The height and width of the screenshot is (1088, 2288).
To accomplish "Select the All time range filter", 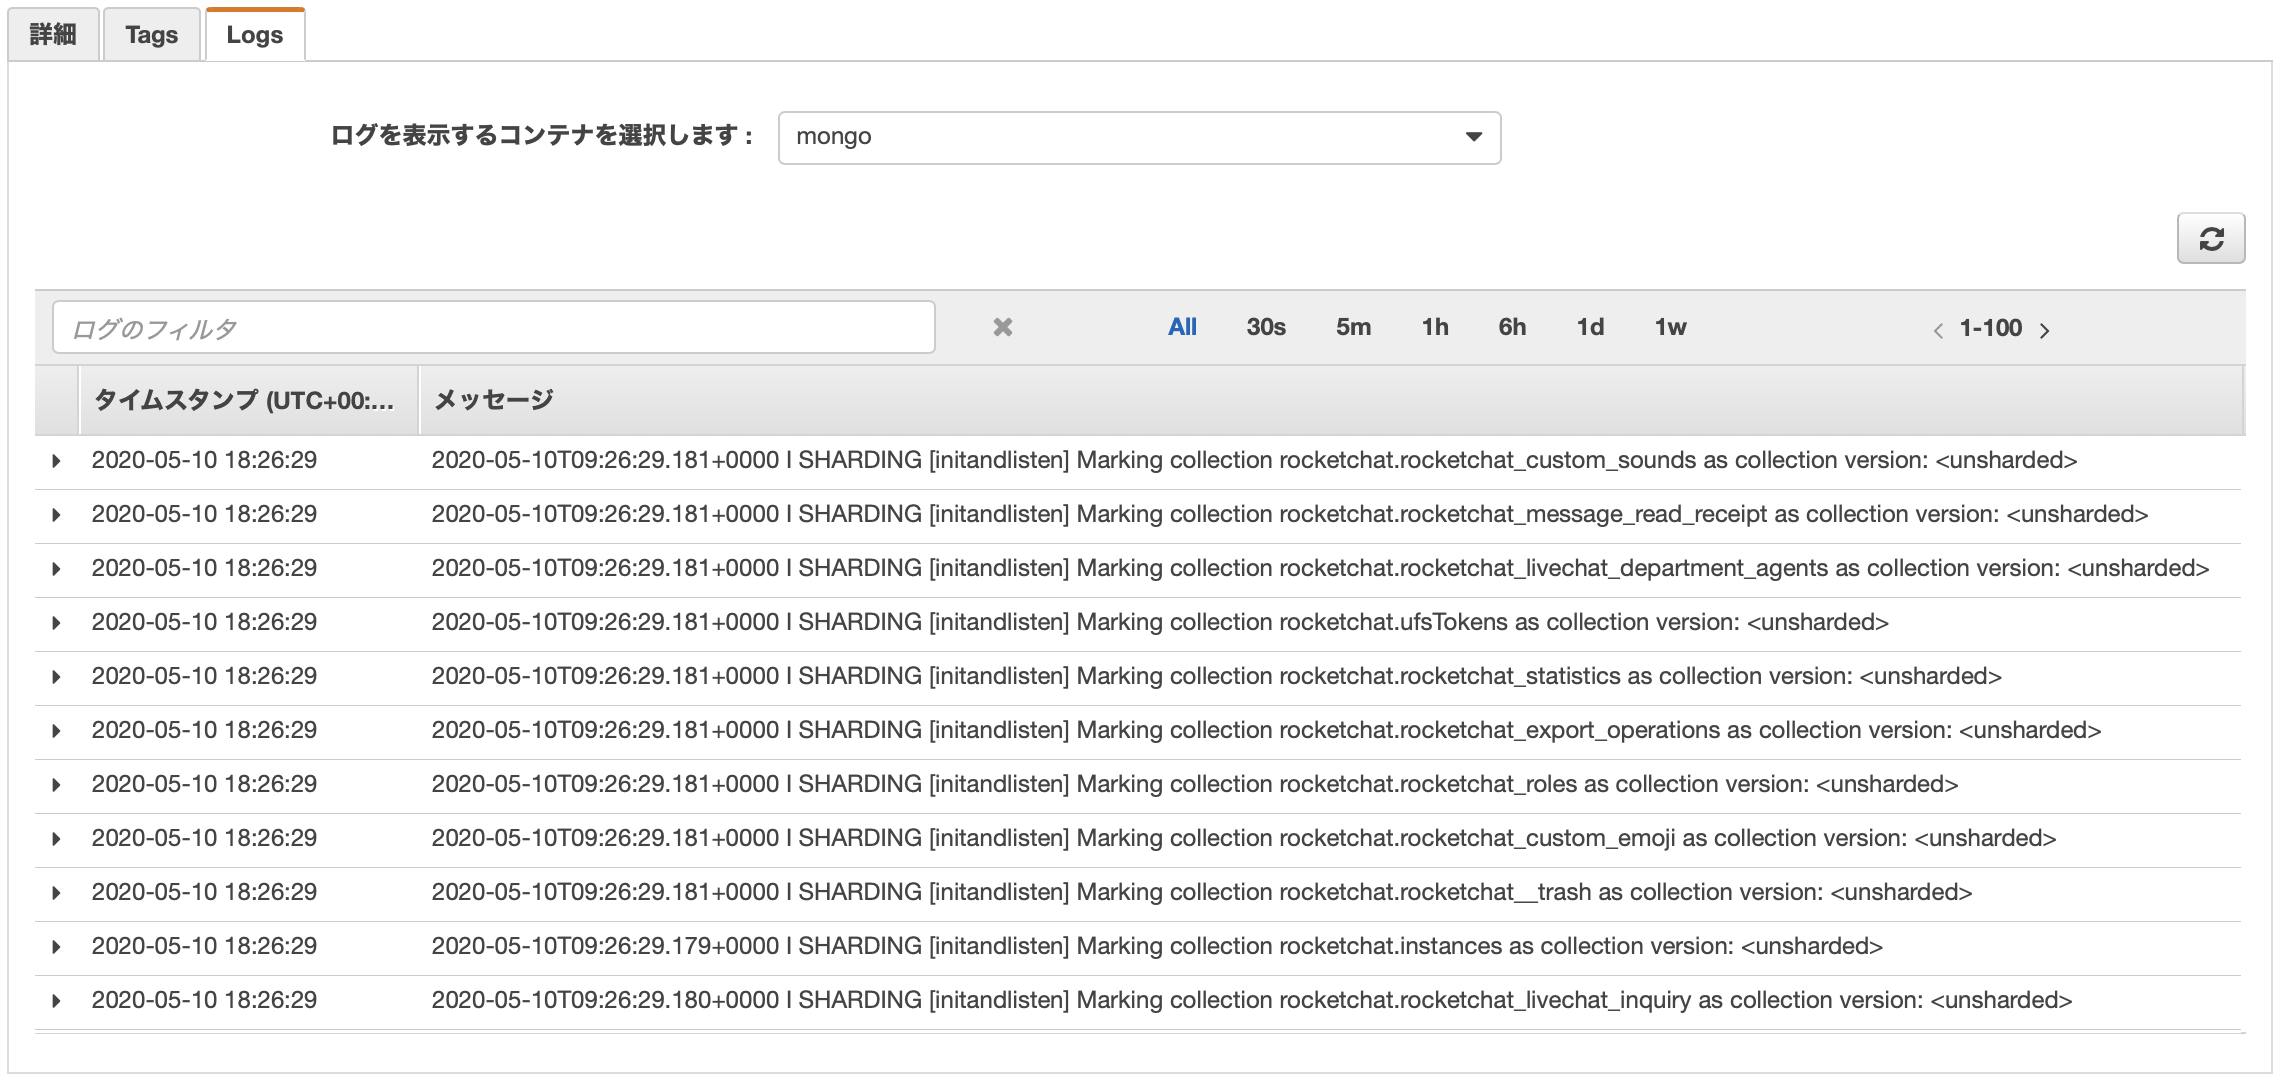I will click(1182, 327).
